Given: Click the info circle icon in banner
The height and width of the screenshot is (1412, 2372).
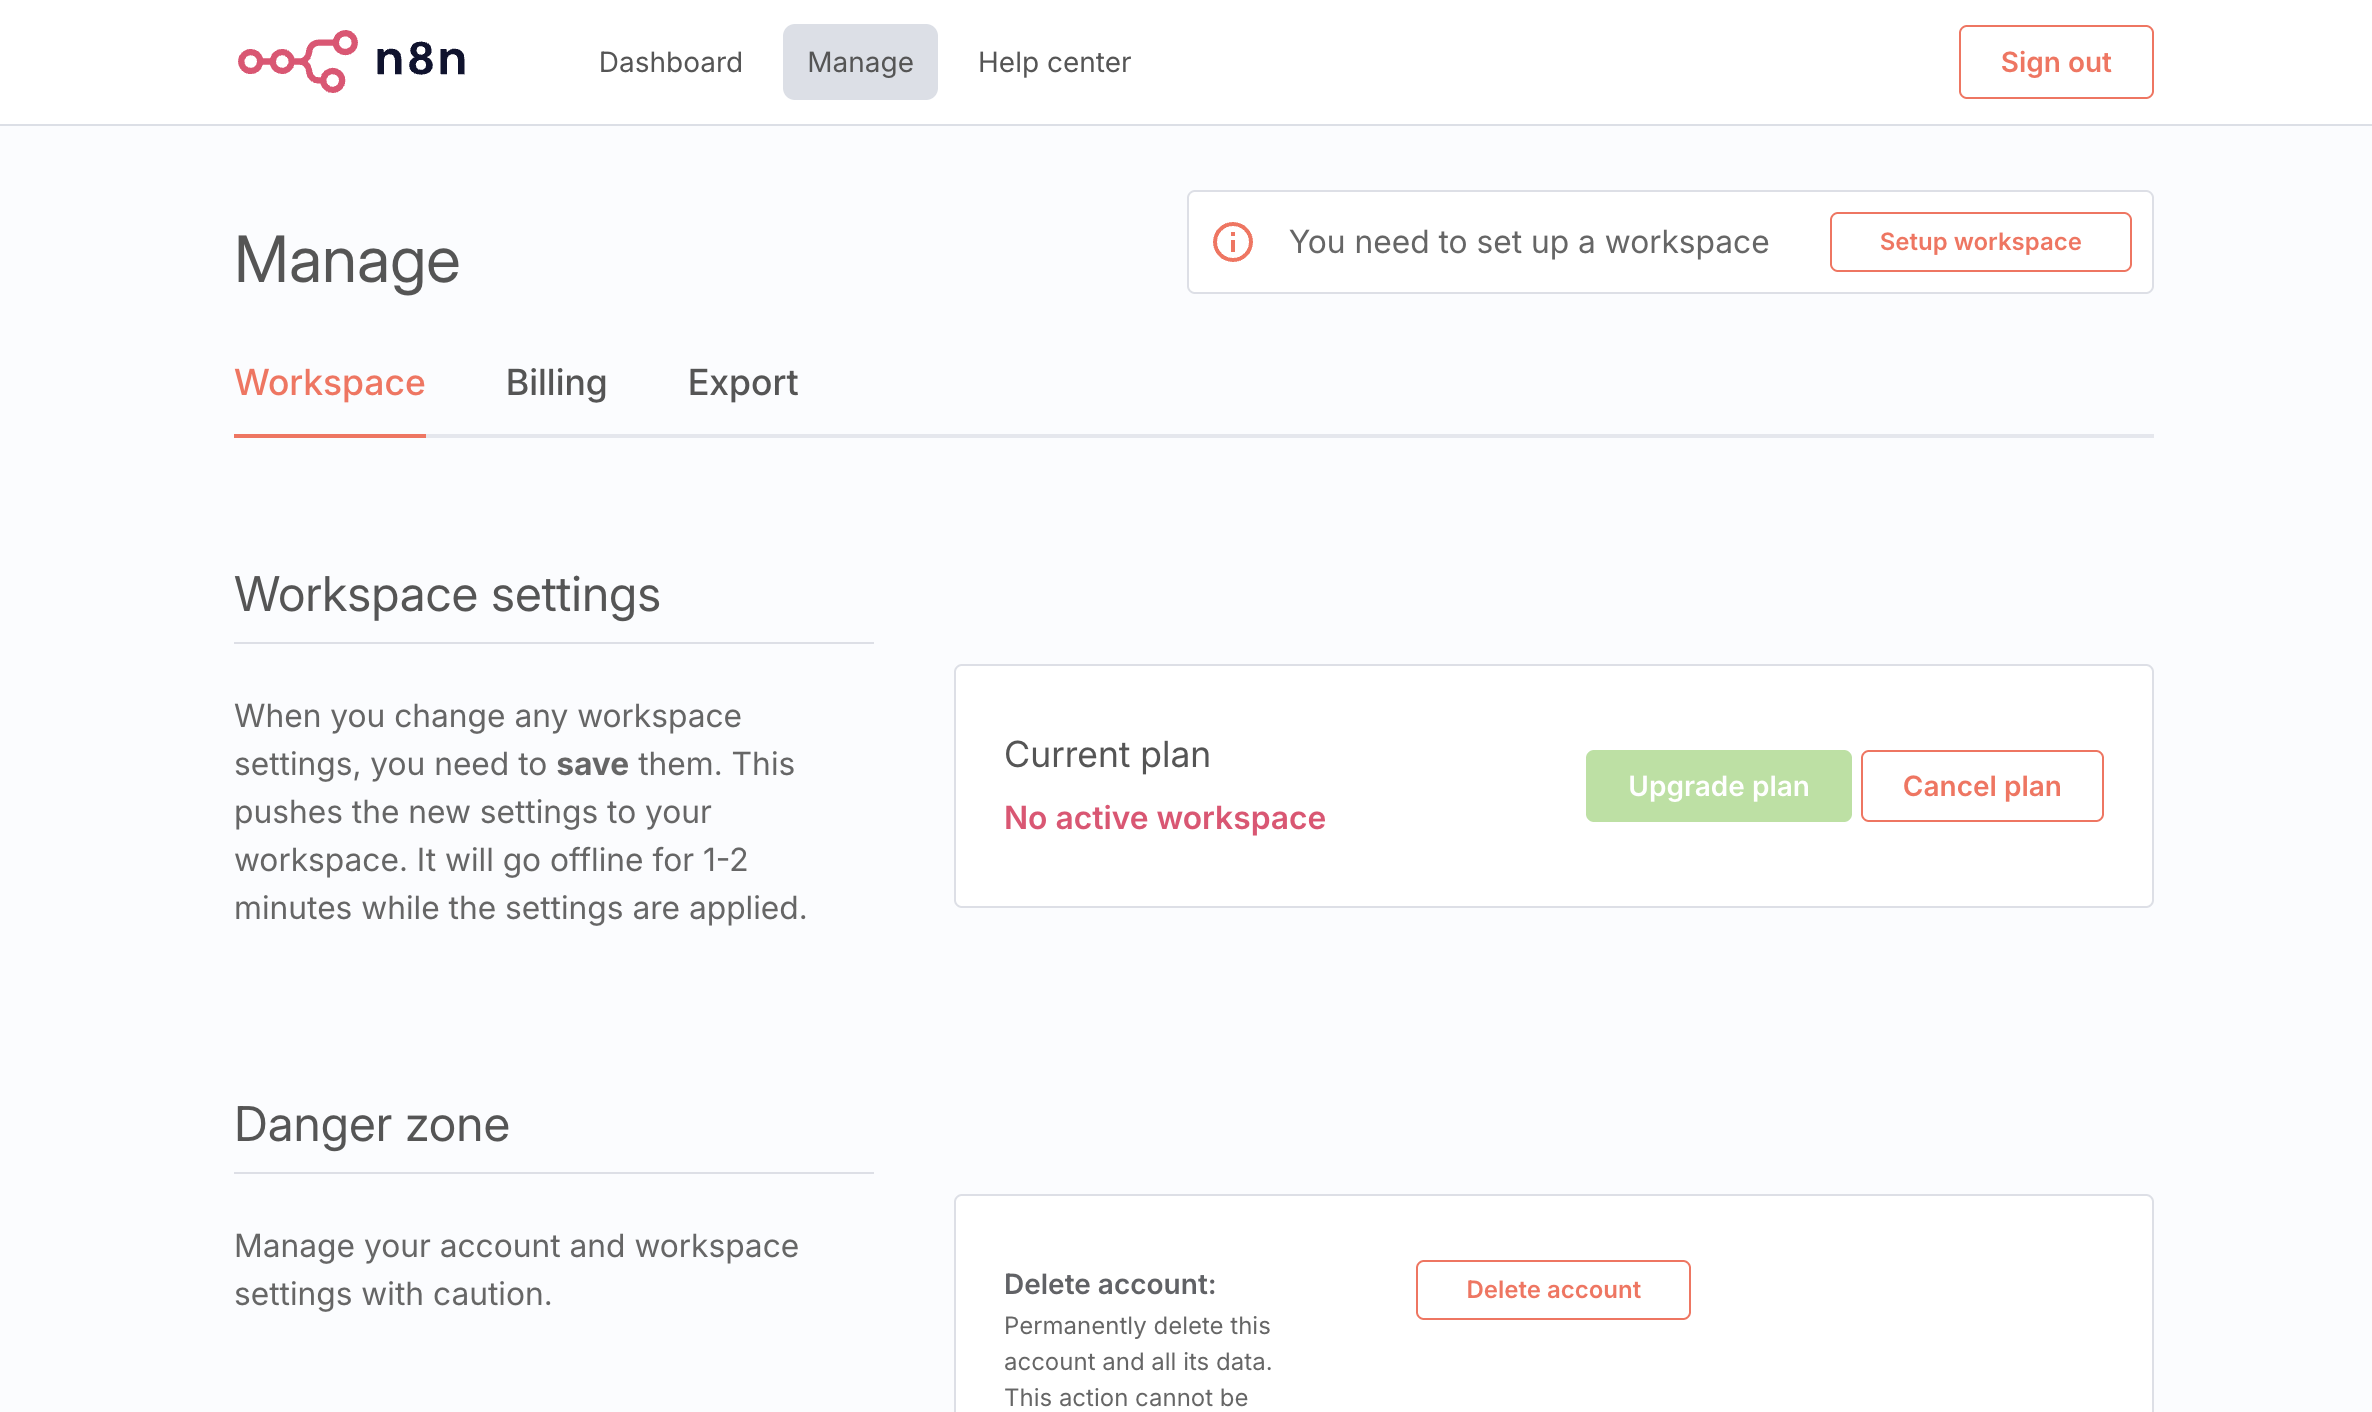Looking at the screenshot, I should pos(1232,242).
